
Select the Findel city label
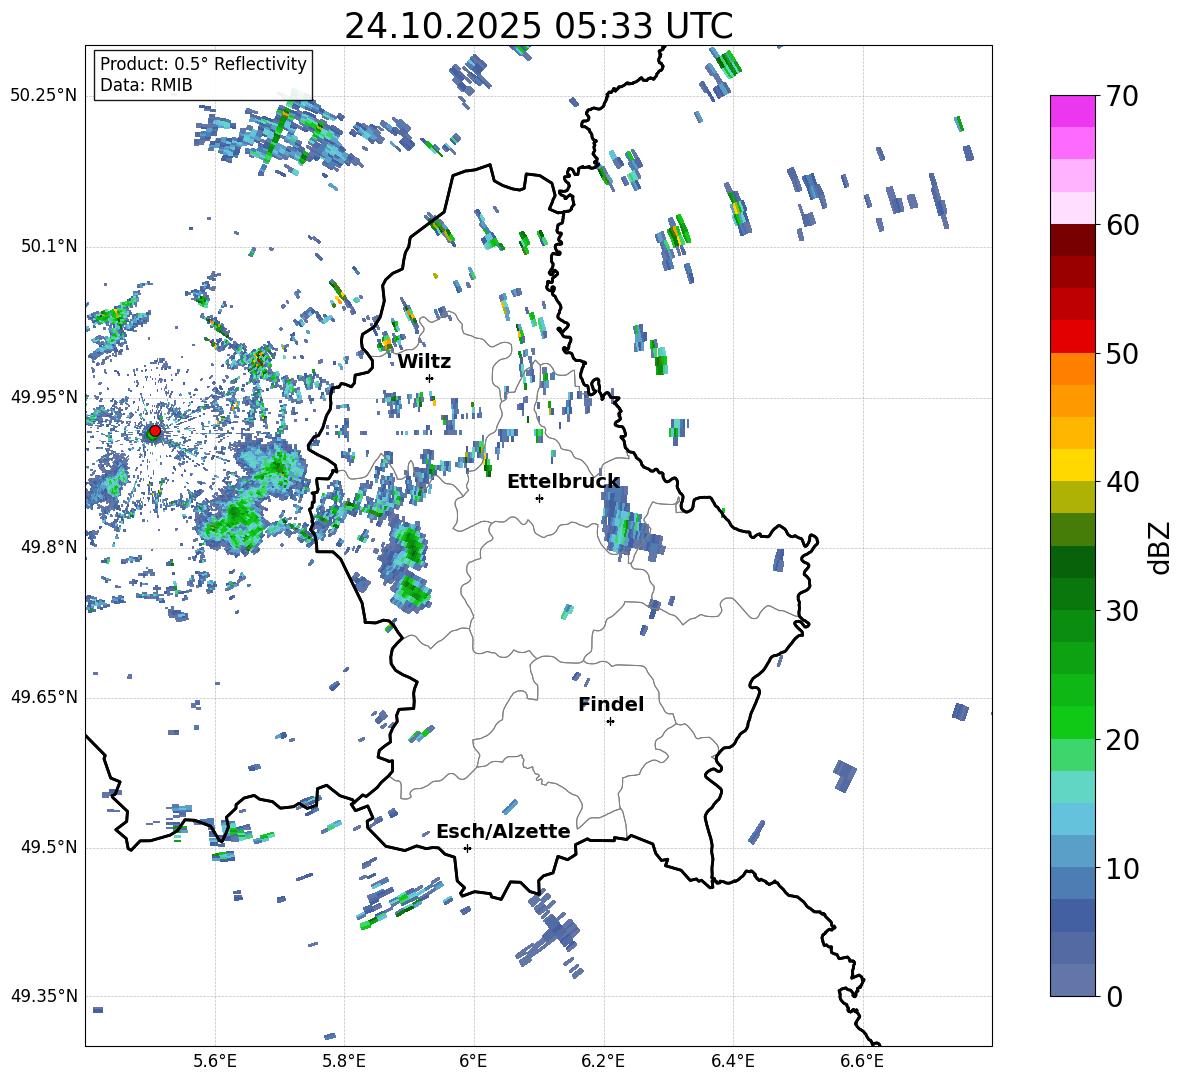tap(611, 704)
